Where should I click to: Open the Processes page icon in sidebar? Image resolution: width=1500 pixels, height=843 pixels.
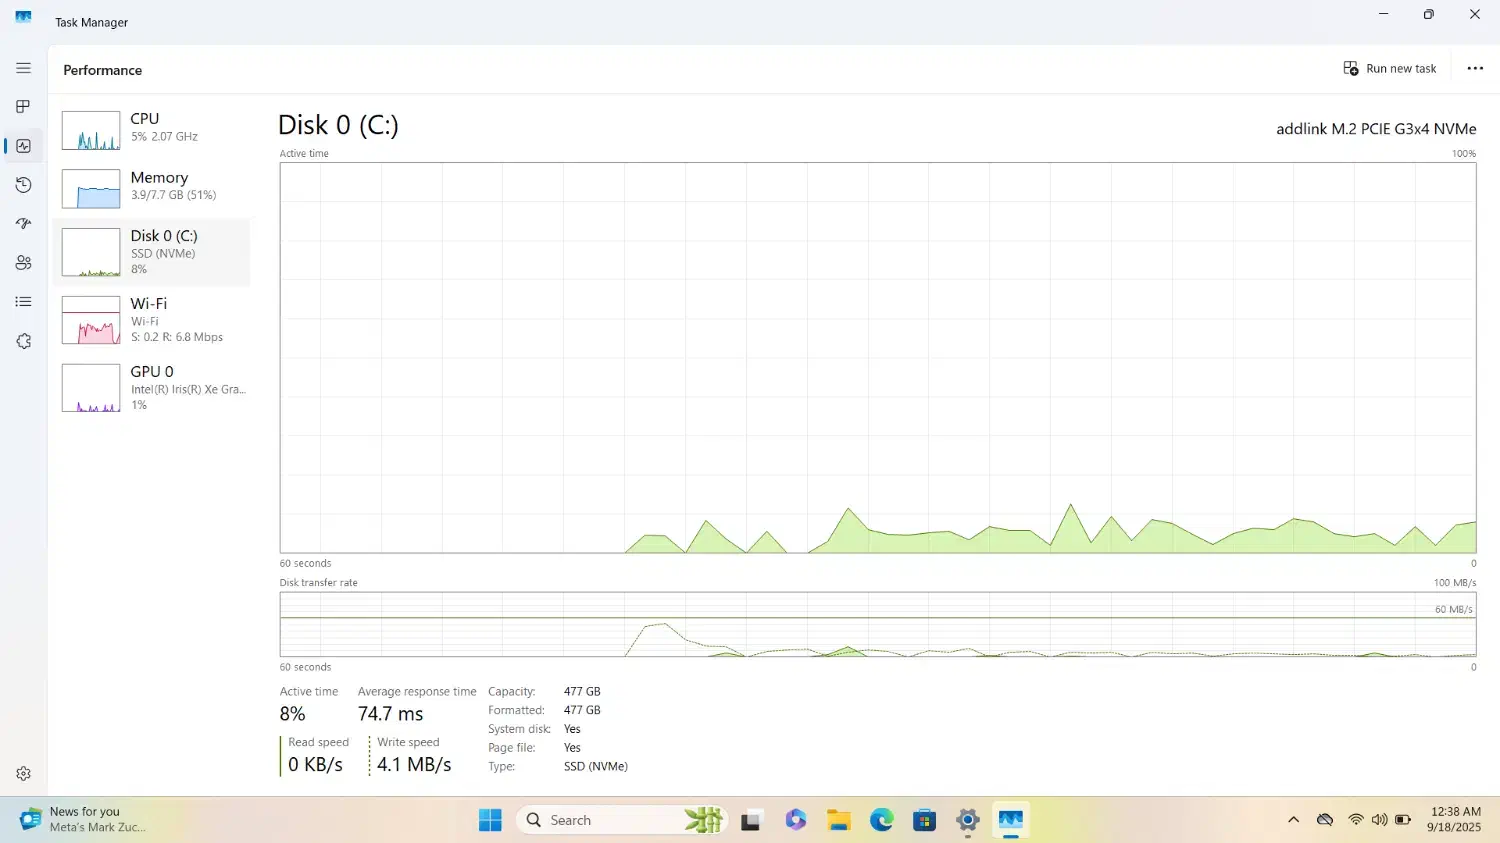coord(24,107)
